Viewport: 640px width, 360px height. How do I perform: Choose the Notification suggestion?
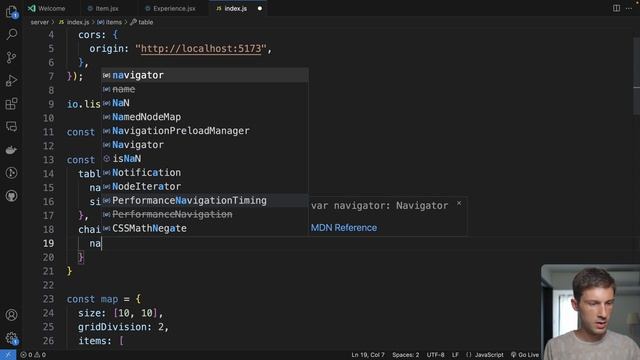(x=205, y=172)
